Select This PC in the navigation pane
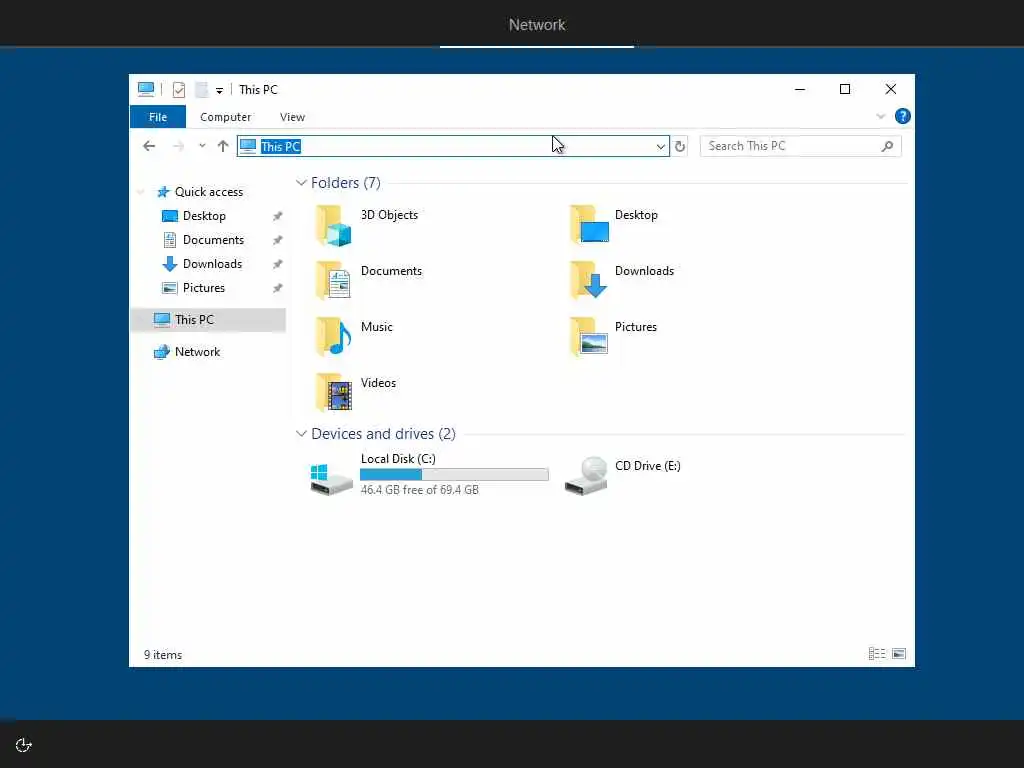The height and width of the screenshot is (768, 1024). pos(208,320)
